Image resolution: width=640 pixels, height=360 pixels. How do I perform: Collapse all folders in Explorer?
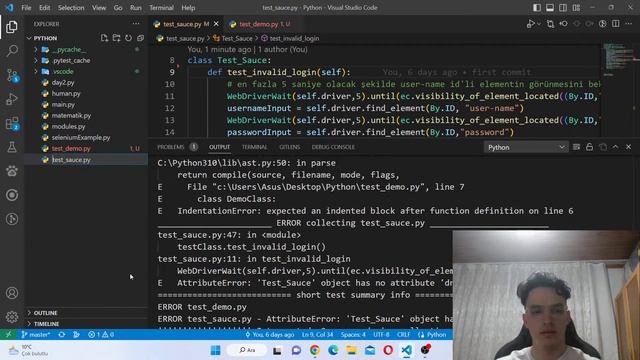(x=140, y=38)
